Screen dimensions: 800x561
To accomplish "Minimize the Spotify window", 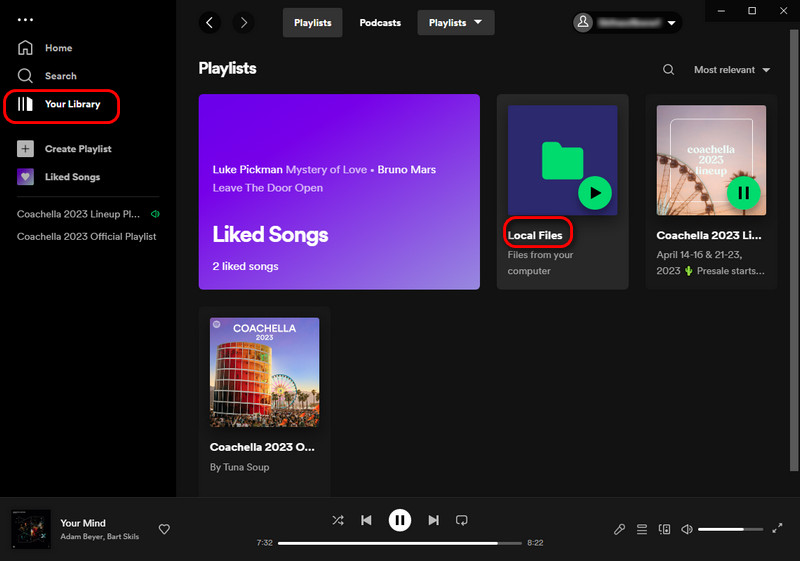I will pyautogui.click(x=721, y=11).
